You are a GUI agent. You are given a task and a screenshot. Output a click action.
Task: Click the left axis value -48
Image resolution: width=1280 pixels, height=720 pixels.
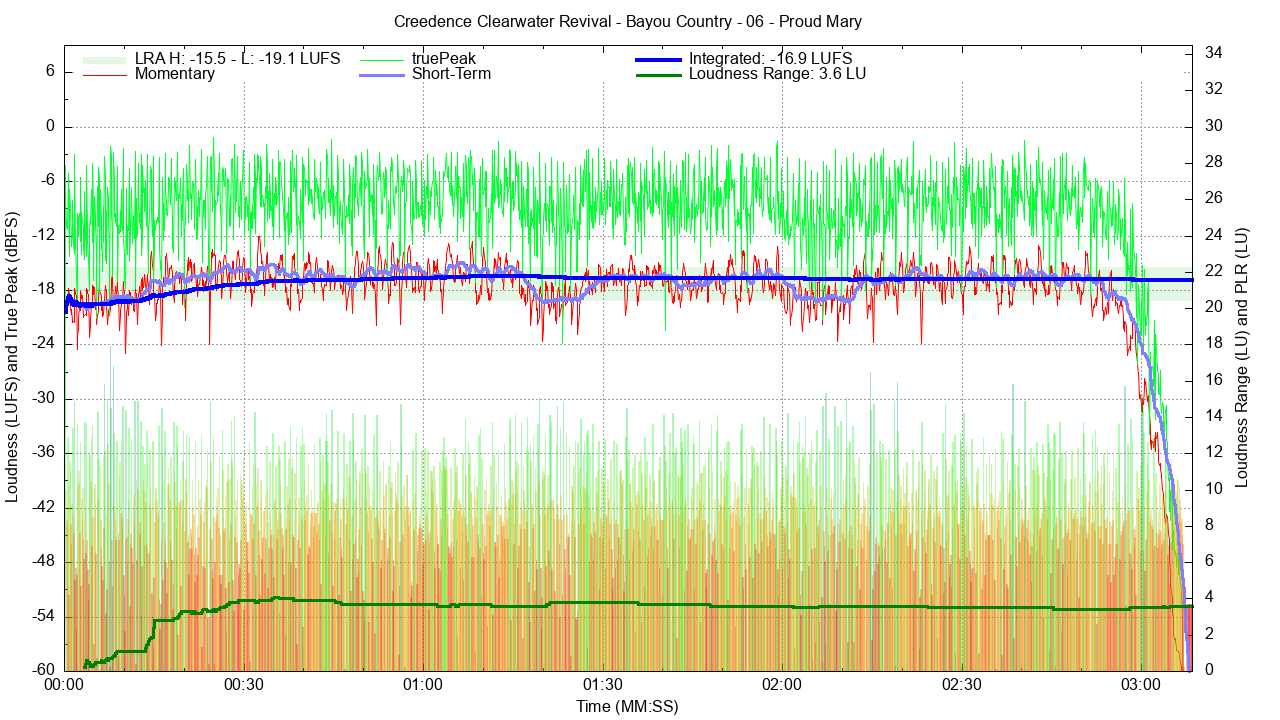[45, 561]
